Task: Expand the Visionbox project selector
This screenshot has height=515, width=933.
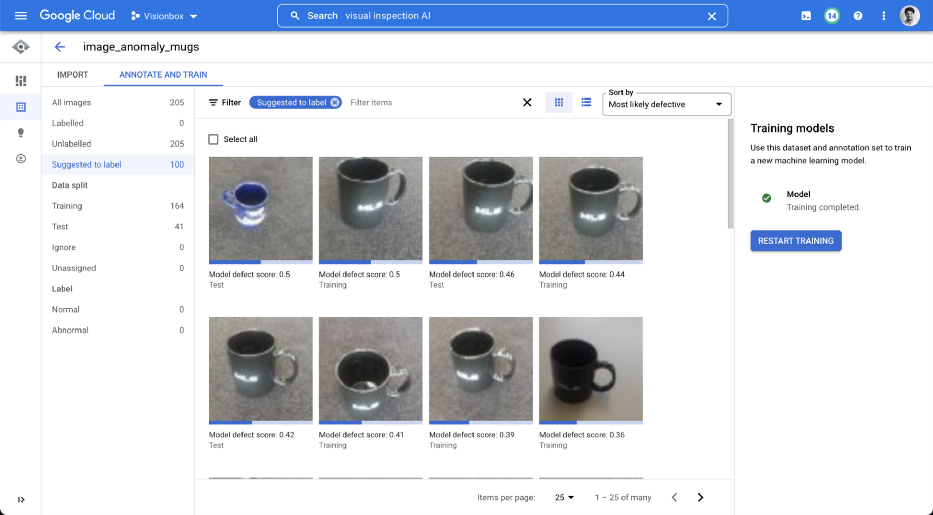Action: [x=165, y=16]
